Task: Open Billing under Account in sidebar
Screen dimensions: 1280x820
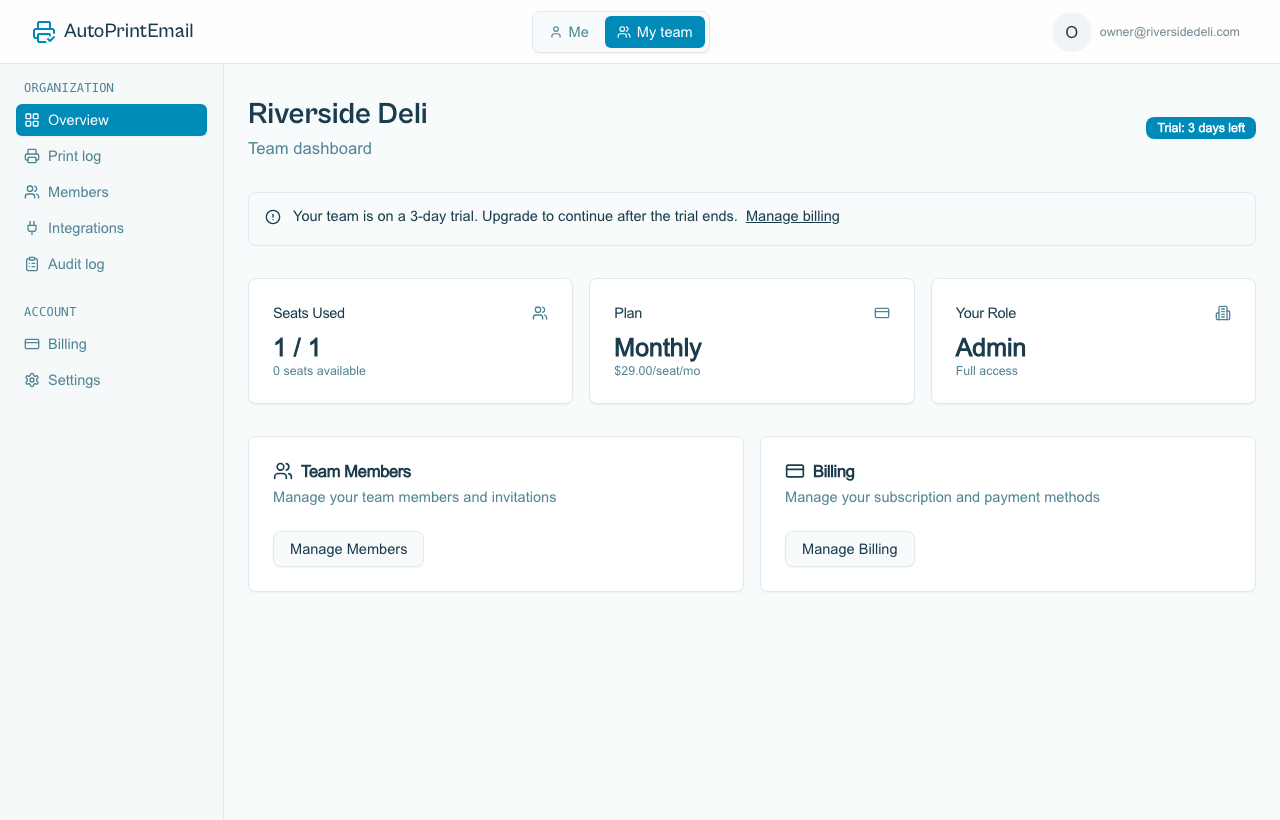Action: pos(111,344)
